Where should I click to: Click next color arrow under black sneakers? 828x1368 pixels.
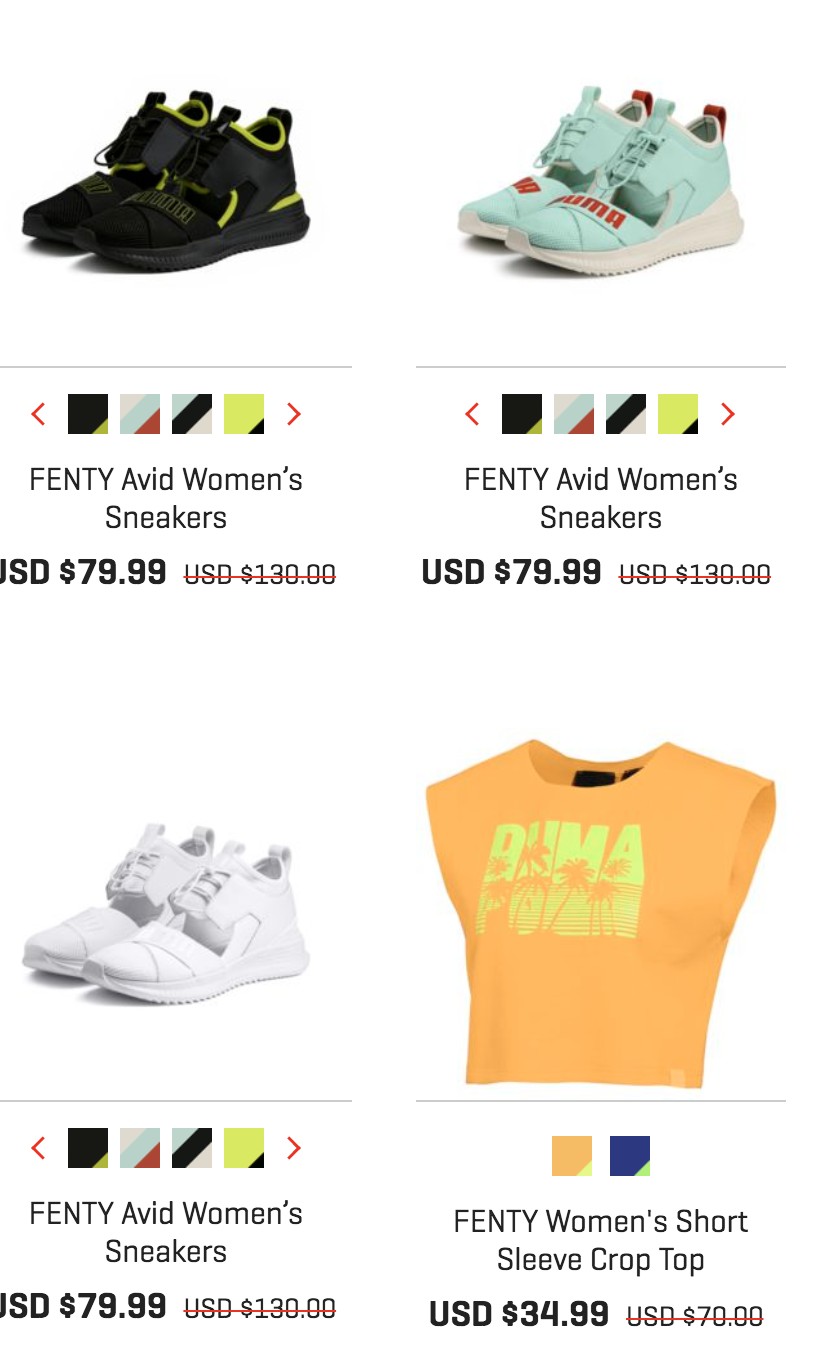tap(293, 414)
